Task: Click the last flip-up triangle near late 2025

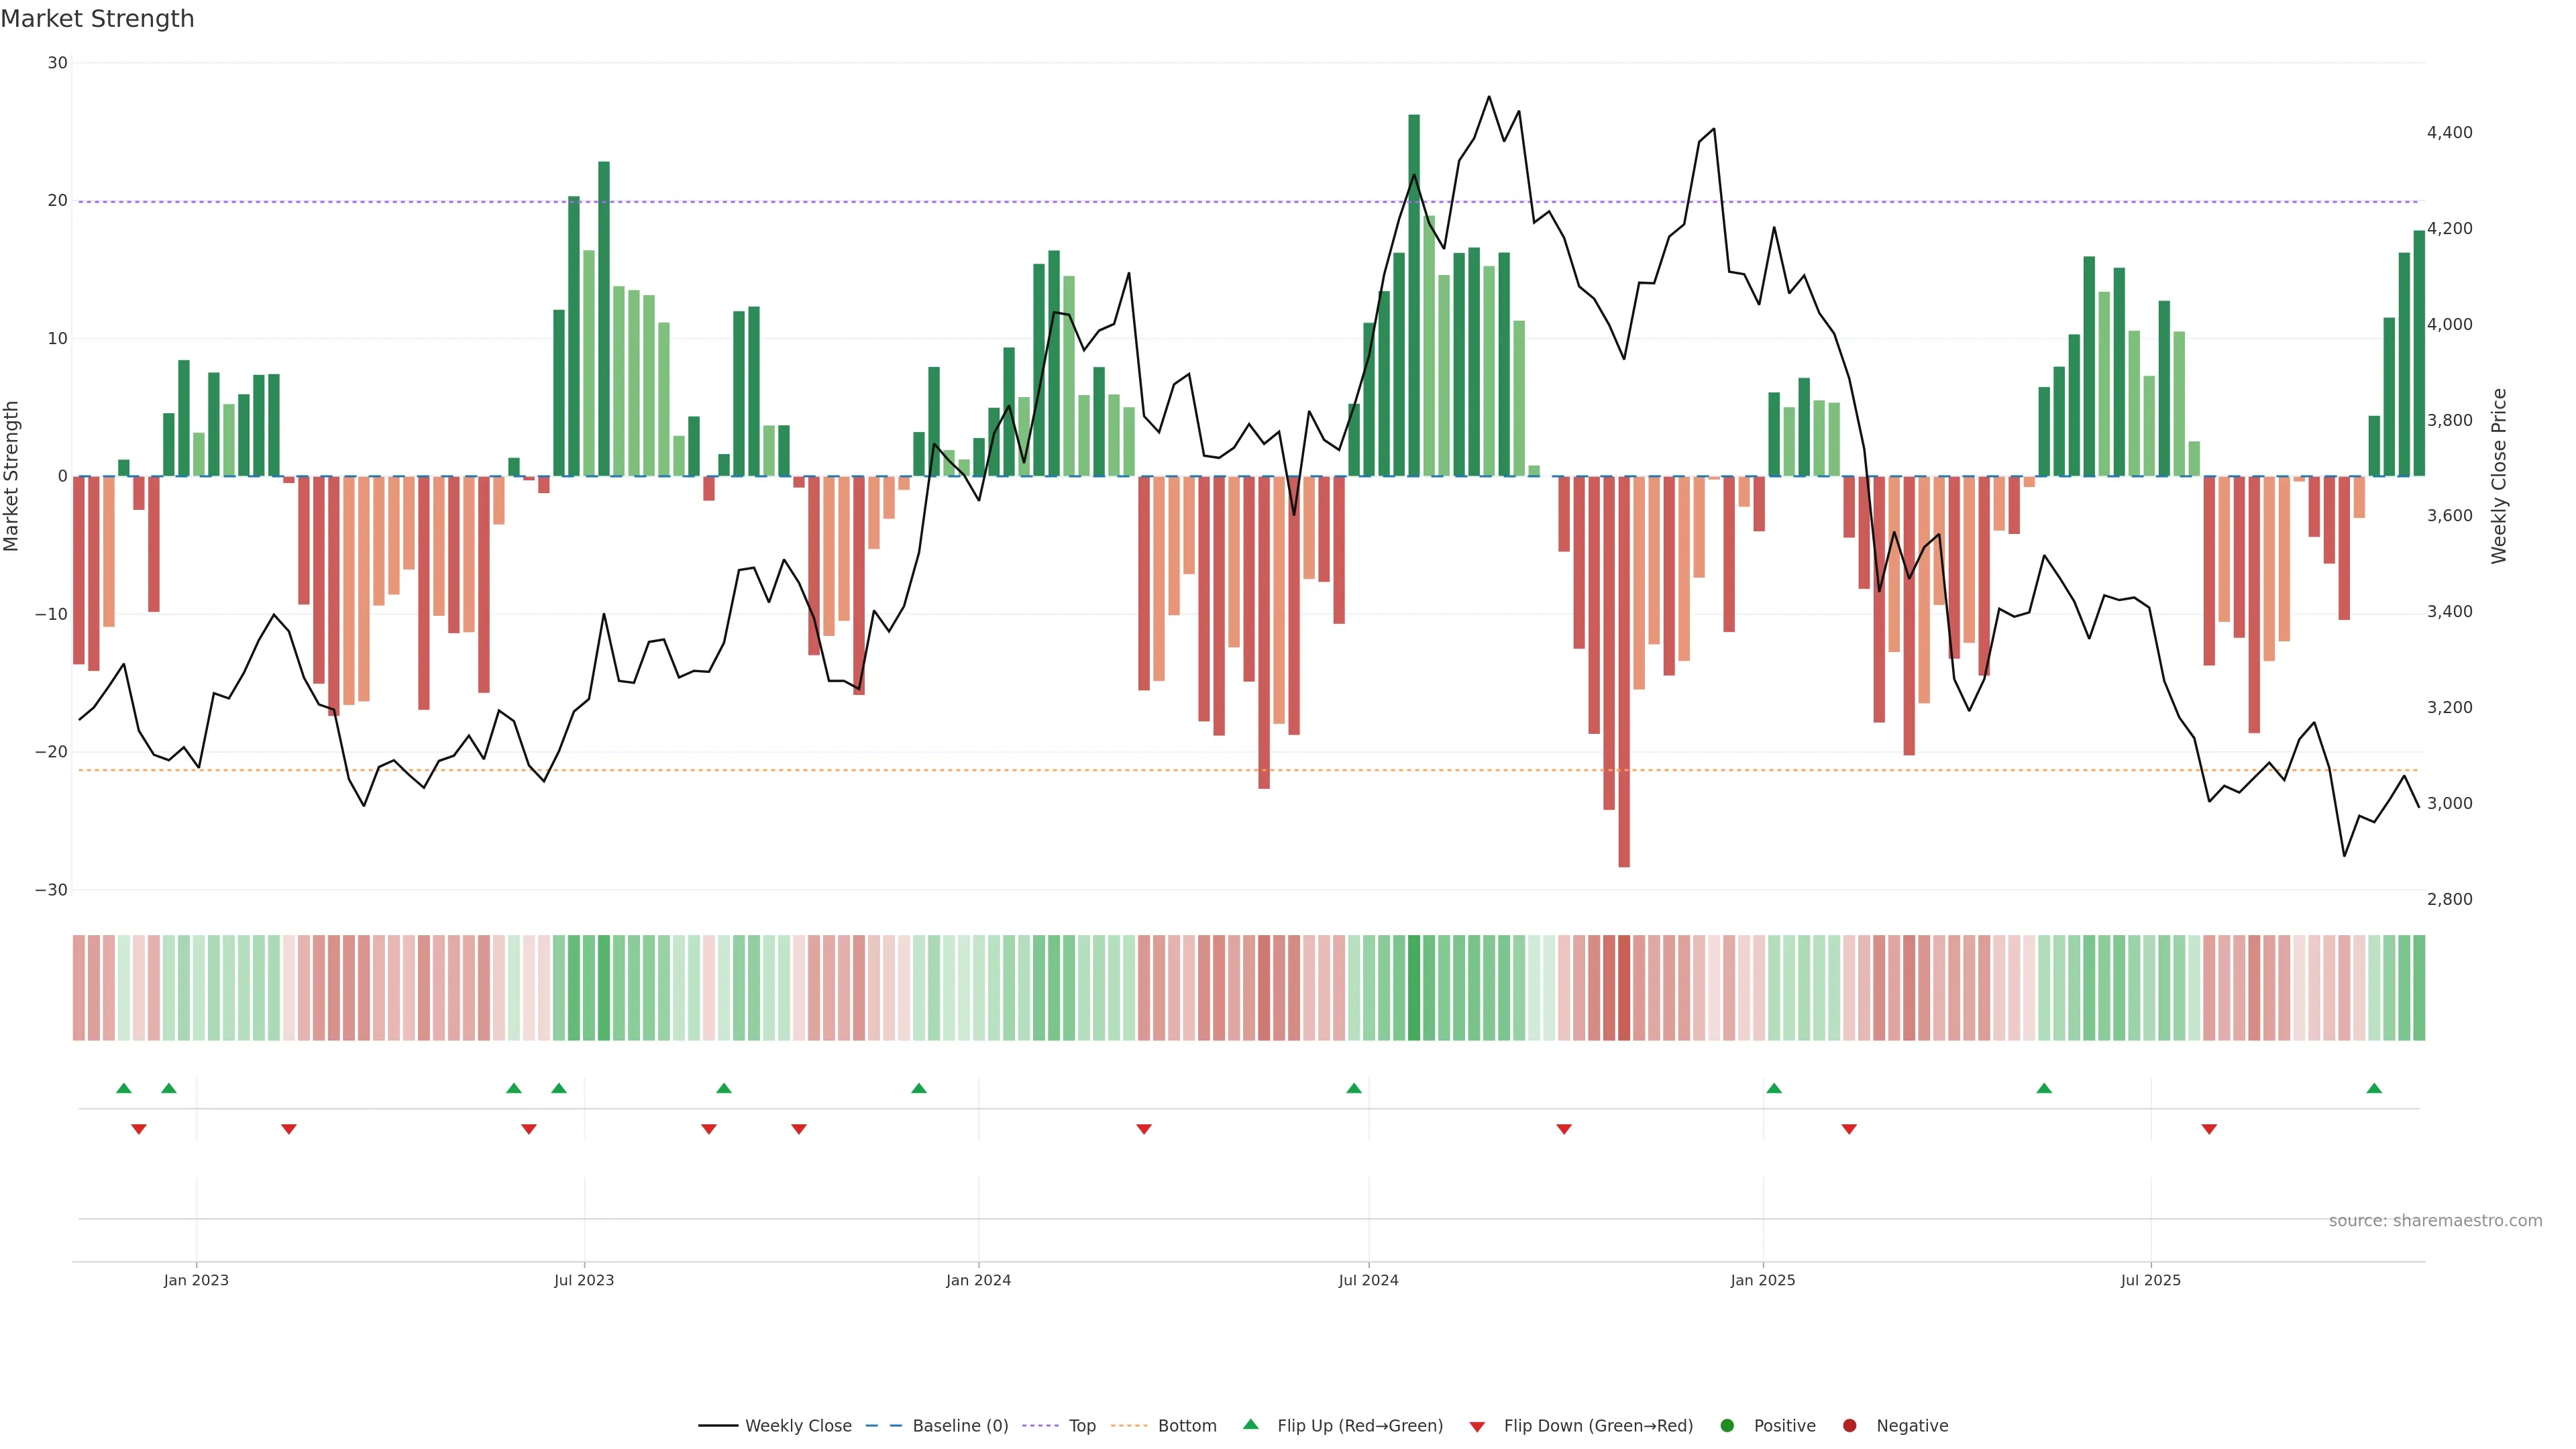Action: point(2374,1088)
